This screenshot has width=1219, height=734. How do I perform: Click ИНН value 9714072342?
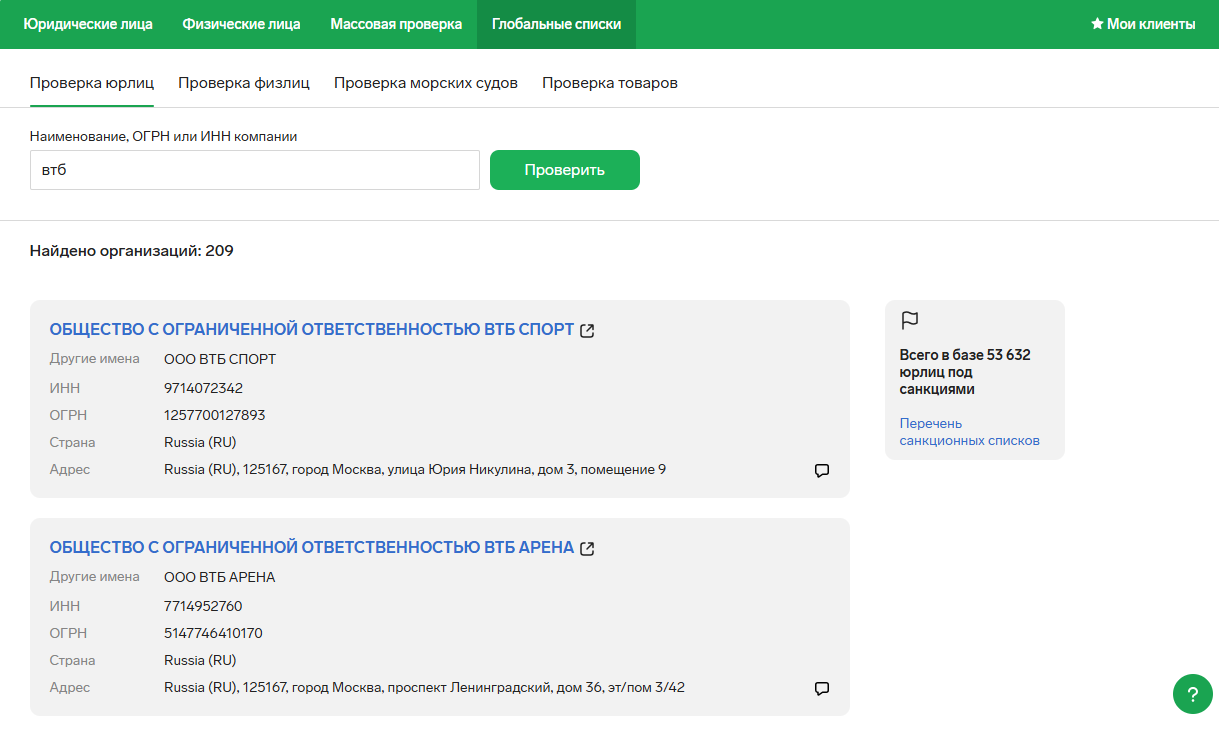(203, 388)
